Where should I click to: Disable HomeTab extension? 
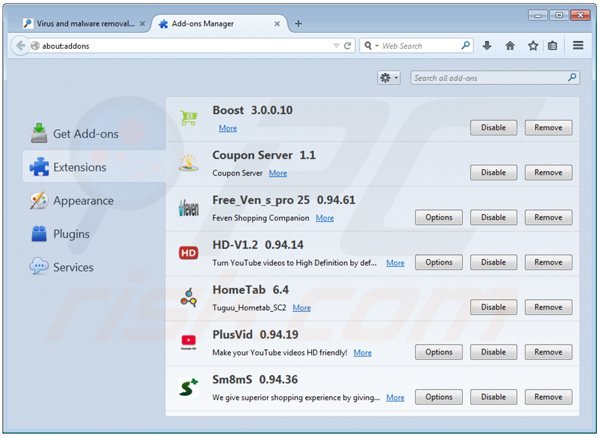coord(493,307)
